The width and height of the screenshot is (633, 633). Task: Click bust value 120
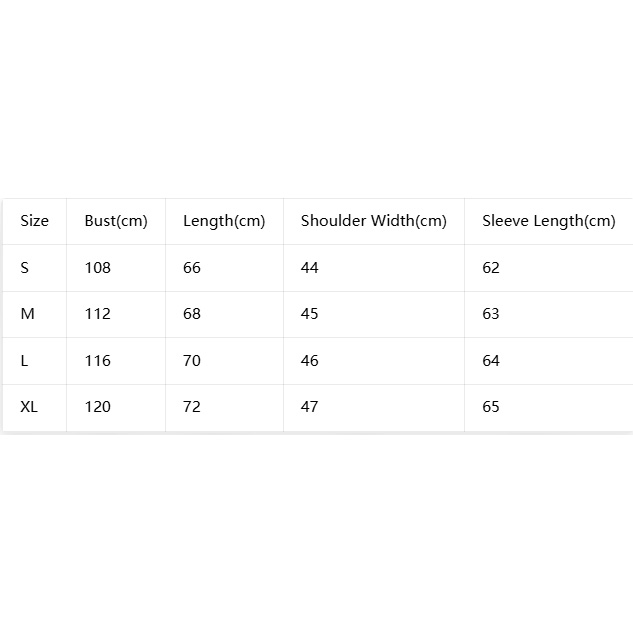coord(97,407)
